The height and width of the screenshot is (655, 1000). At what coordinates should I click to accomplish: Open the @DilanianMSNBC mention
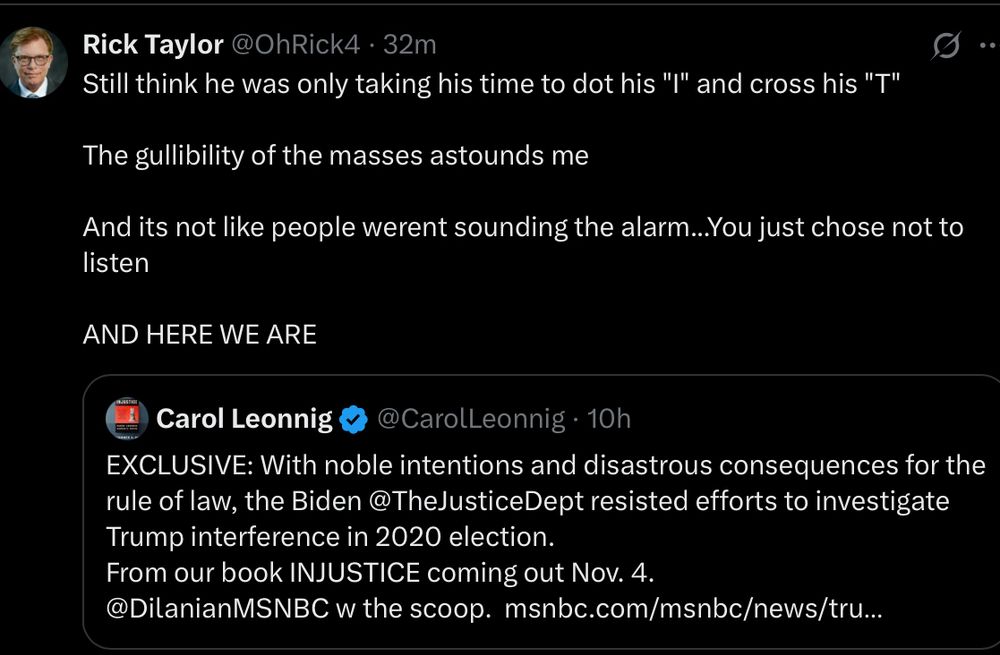(217, 608)
